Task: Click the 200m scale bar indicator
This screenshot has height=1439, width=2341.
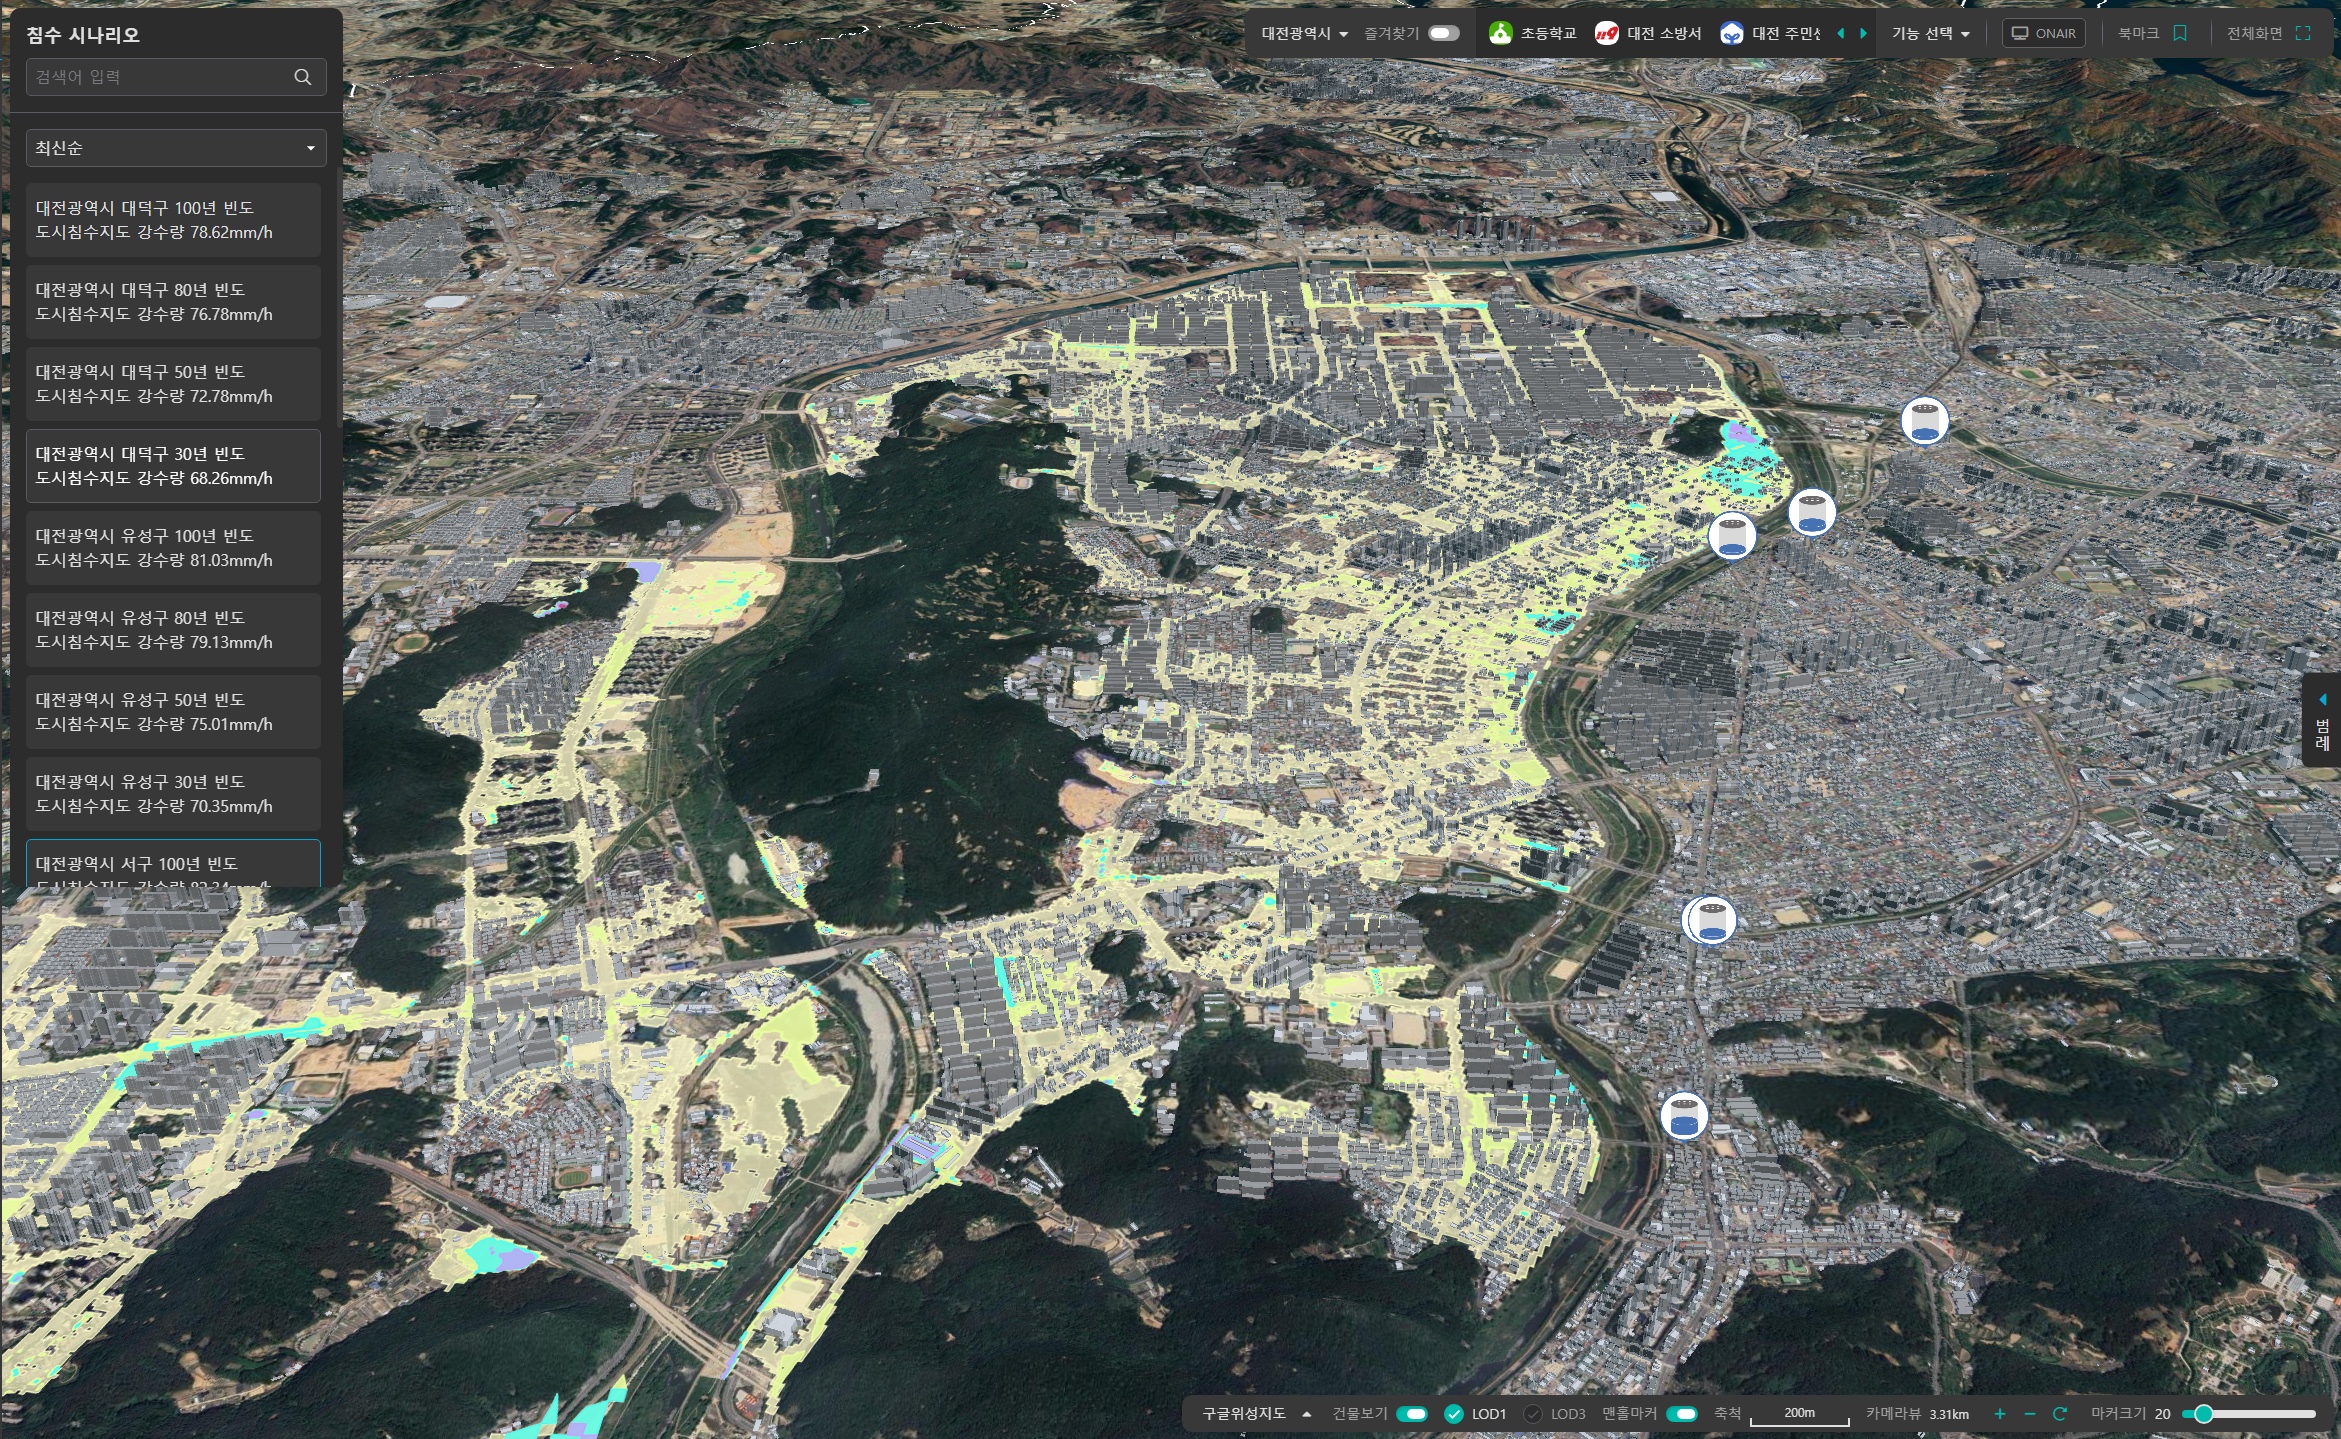Action: pyautogui.click(x=1799, y=1415)
